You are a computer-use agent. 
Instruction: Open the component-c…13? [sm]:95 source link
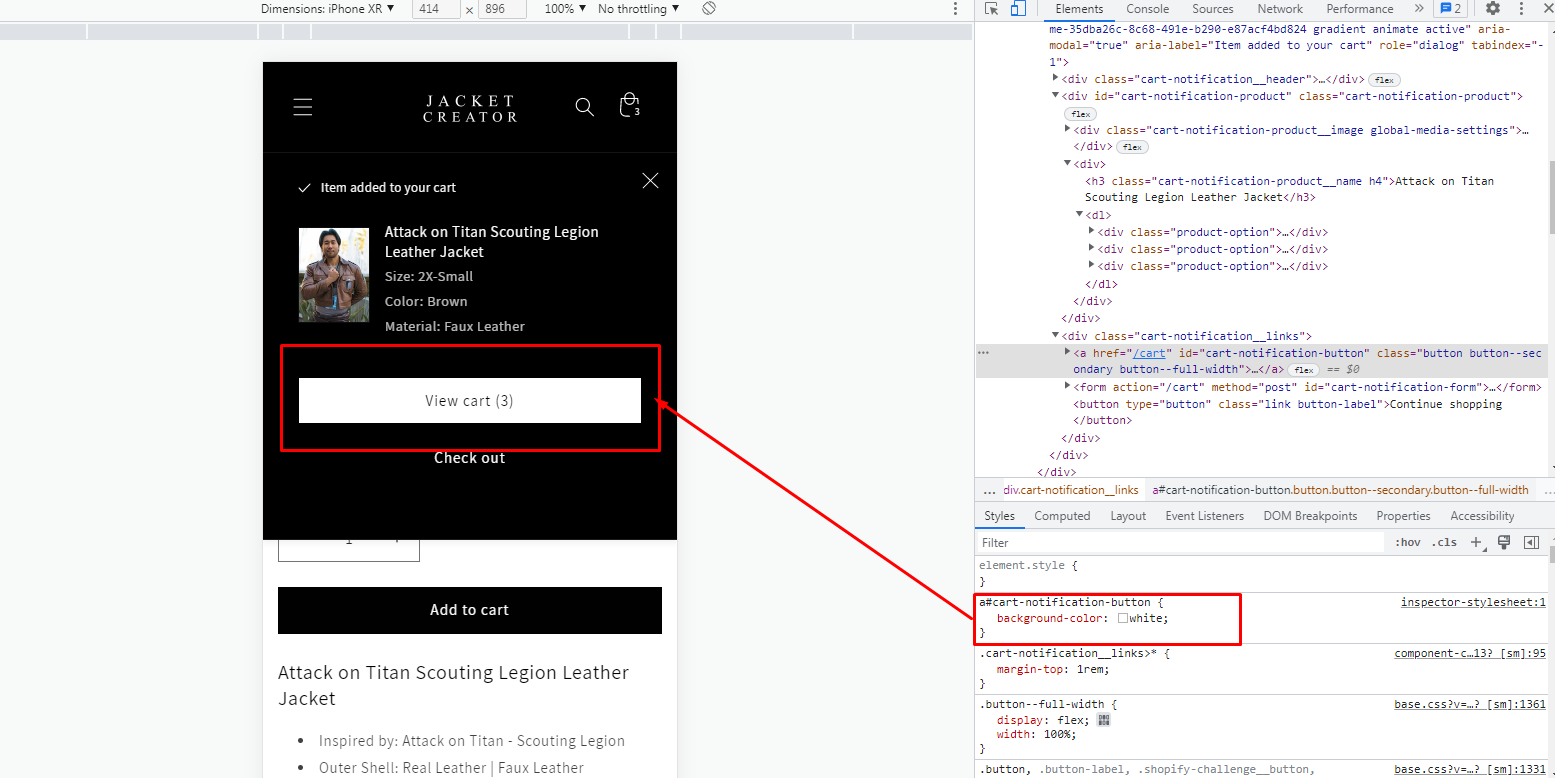pos(1470,654)
